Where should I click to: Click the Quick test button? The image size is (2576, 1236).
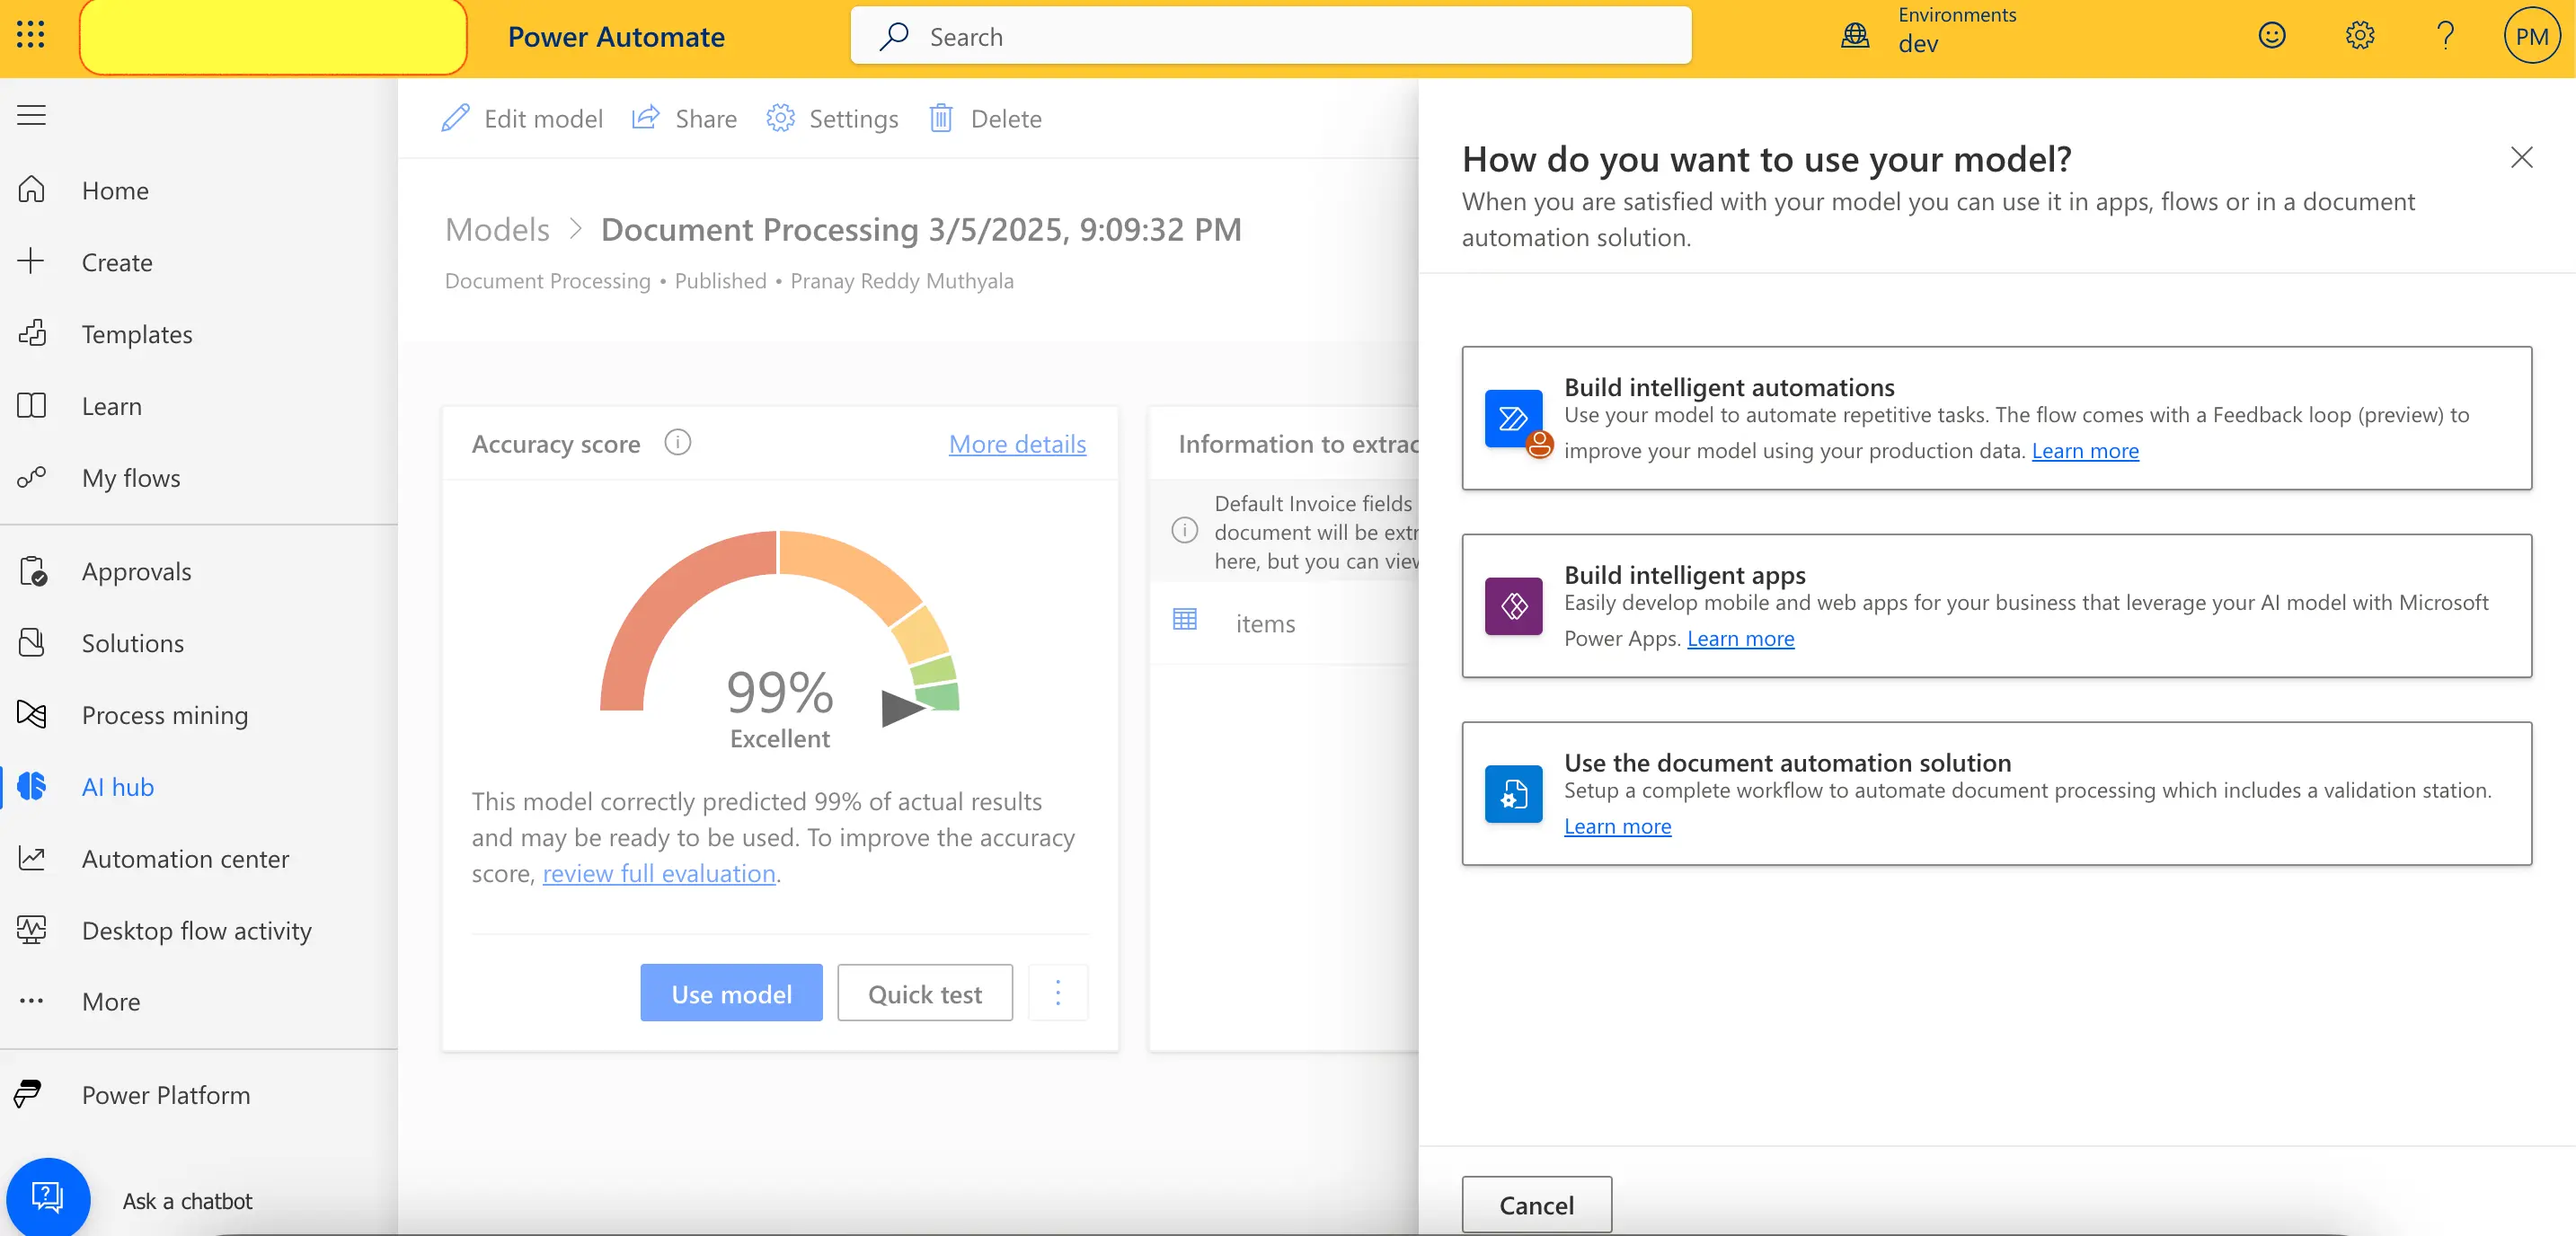coord(925,992)
